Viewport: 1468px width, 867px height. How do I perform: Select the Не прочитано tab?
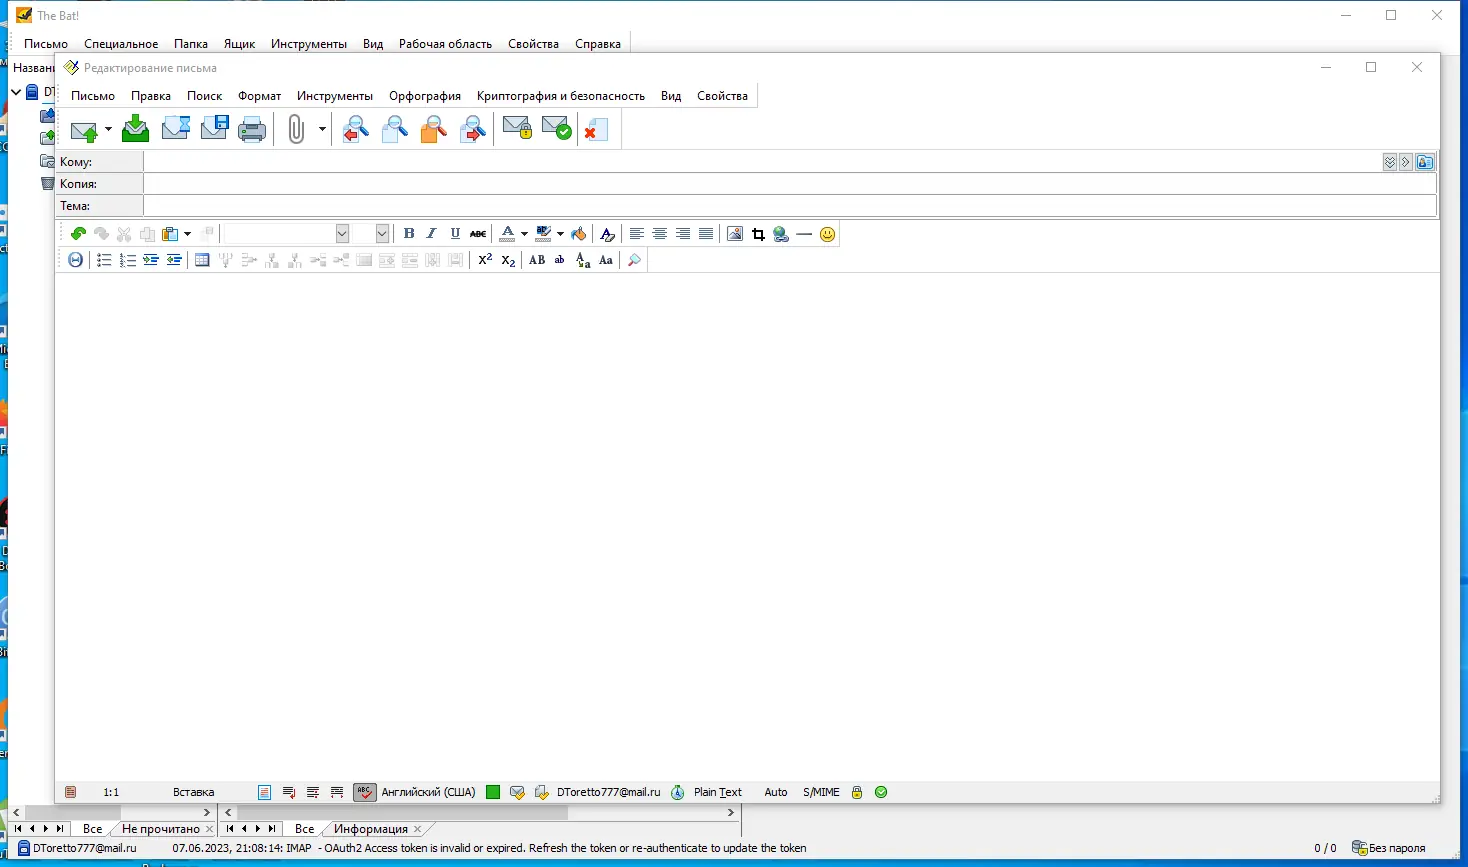161,829
